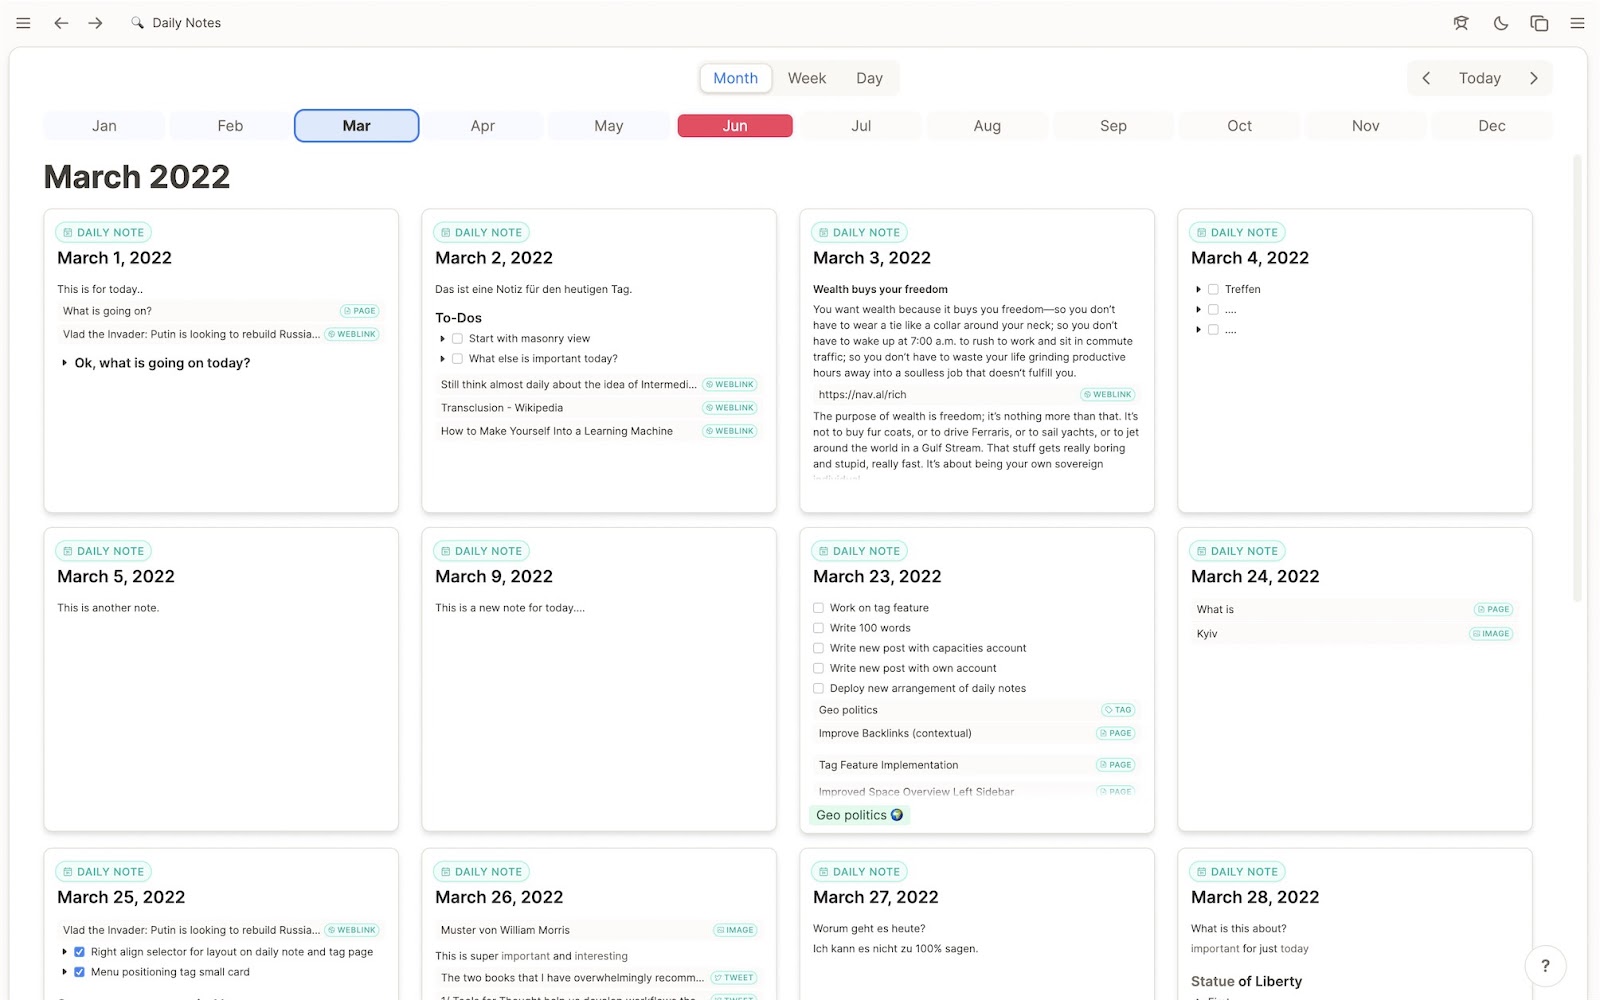
Task: Open help via the question mark icon
Action: tap(1545, 966)
